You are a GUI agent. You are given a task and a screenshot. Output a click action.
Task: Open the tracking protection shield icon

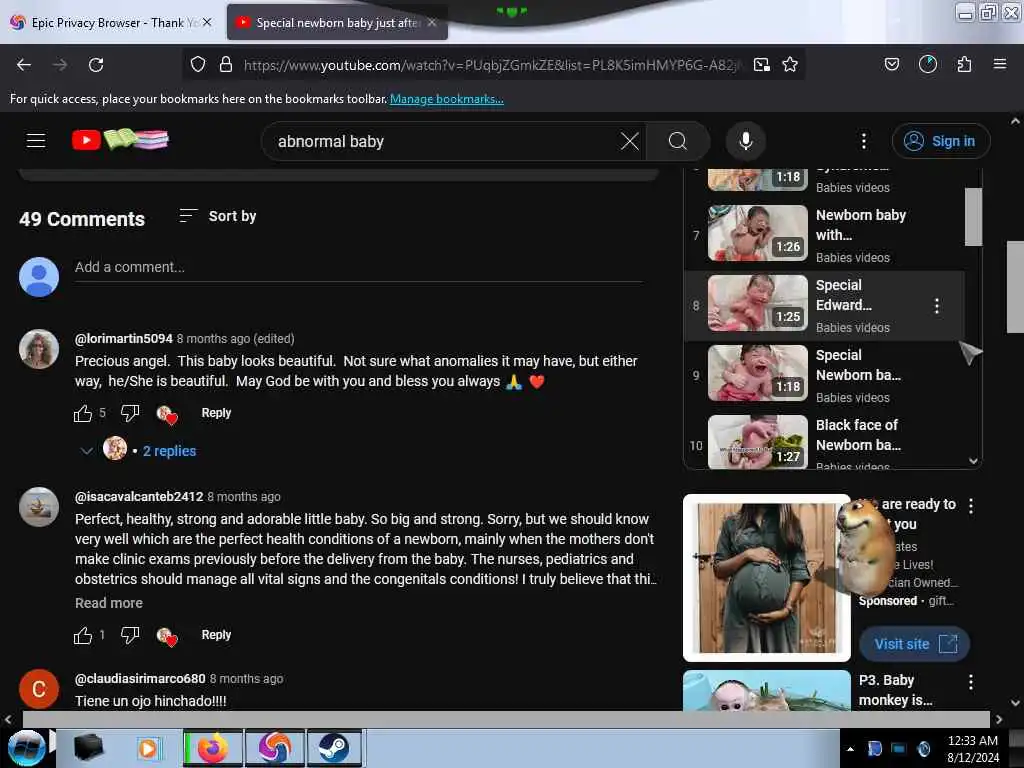197,65
